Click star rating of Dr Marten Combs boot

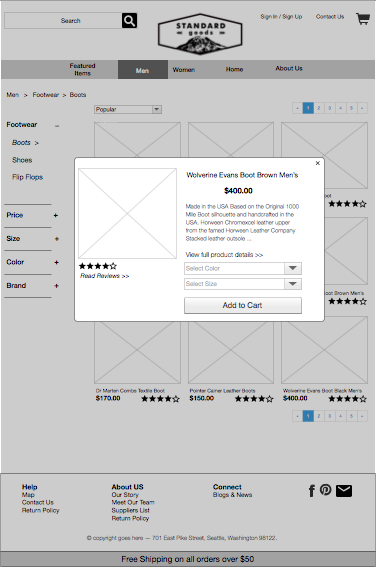click(160, 399)
